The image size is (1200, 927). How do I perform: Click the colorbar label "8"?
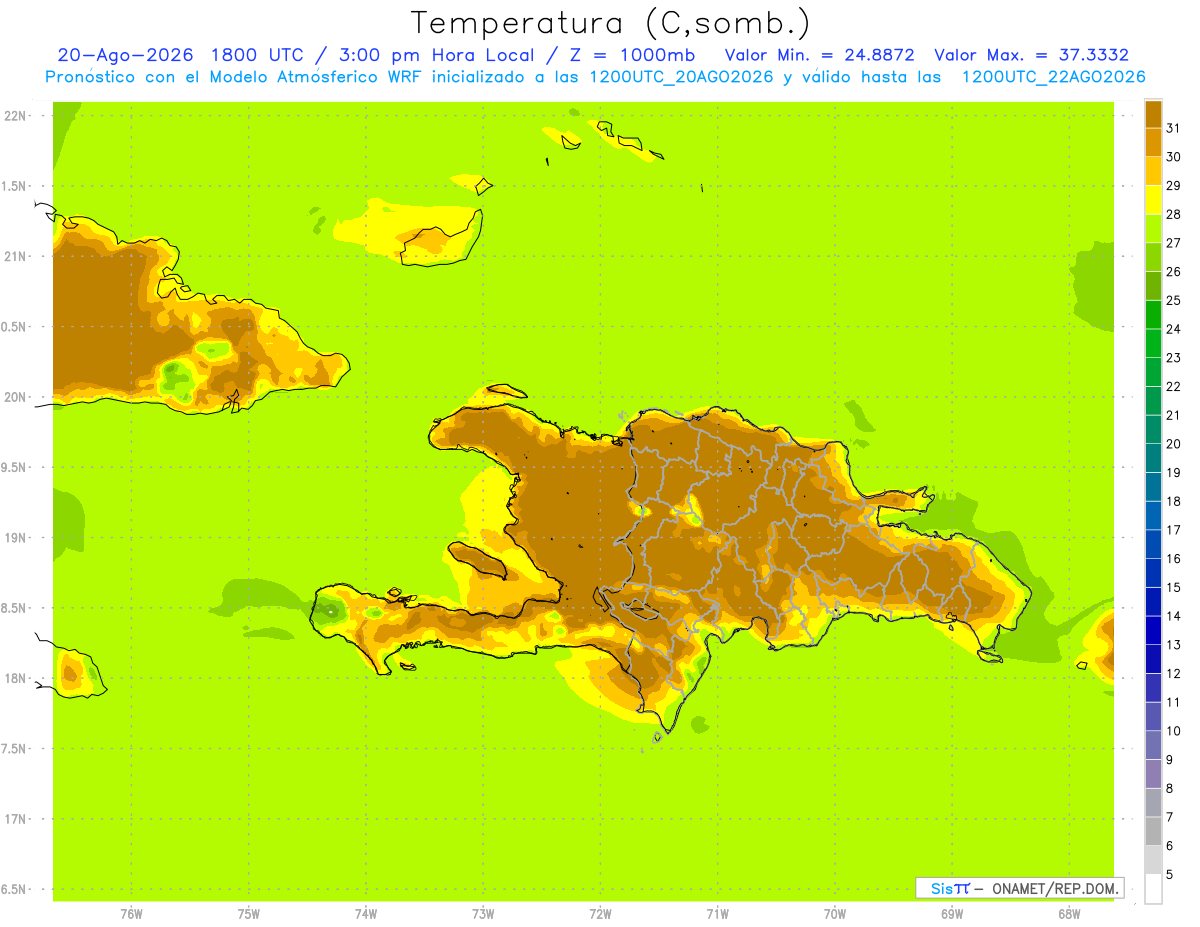tap(1170, 788)
